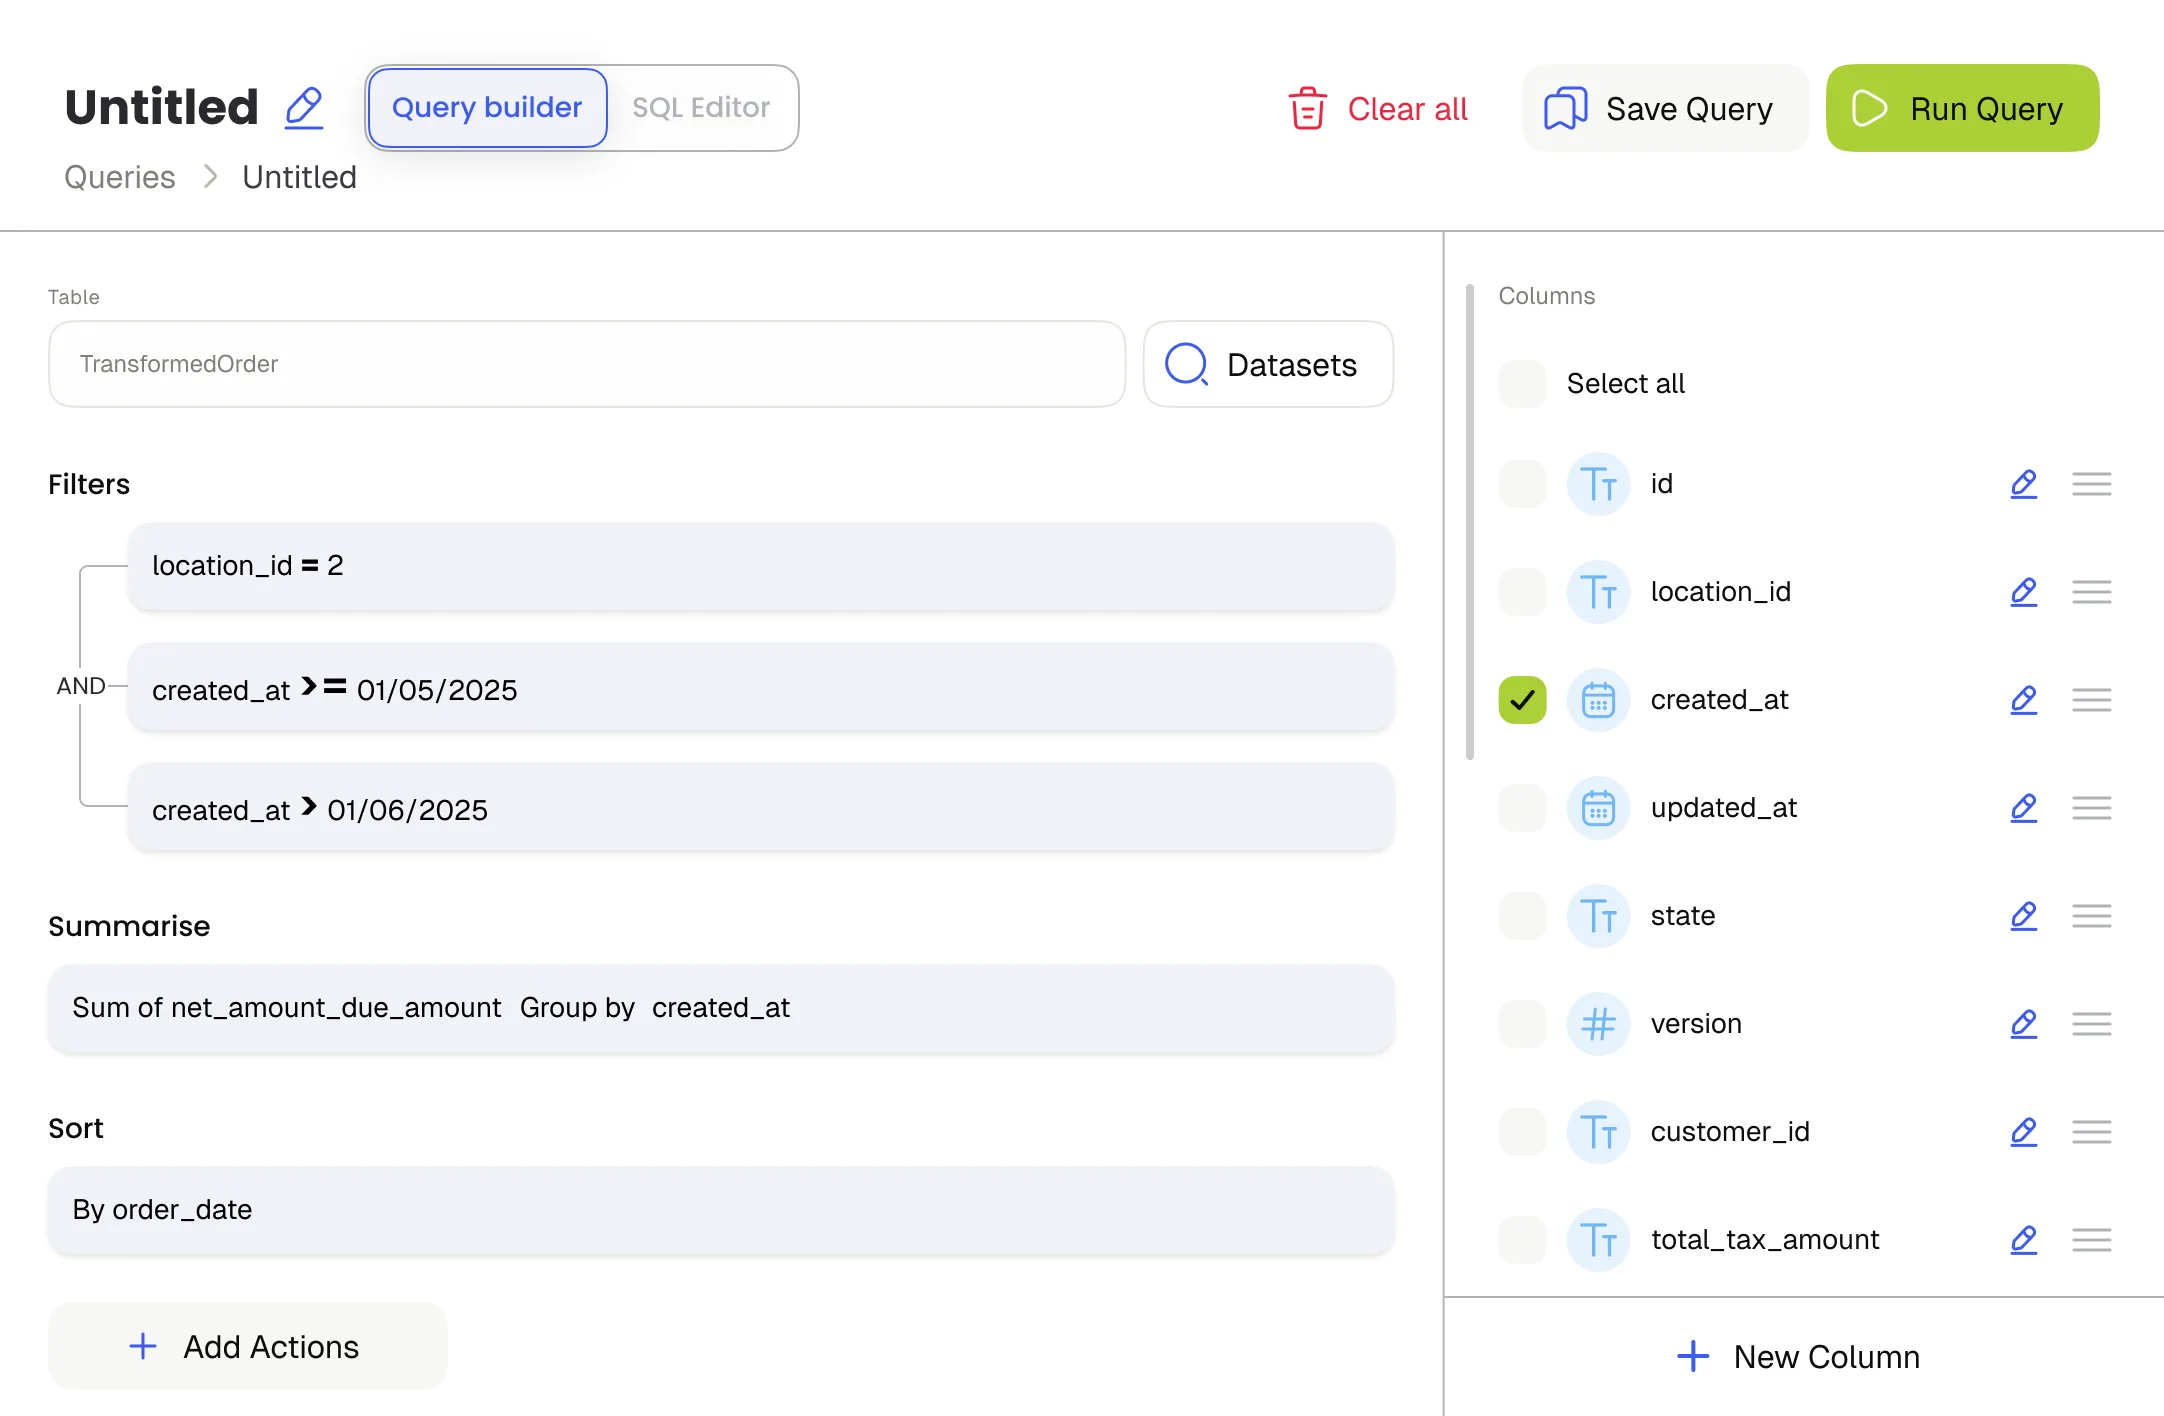This screenshot has height=1416, width=2164.
Task: Switch to the SQL Editor tab
Action: coord(701,108)
